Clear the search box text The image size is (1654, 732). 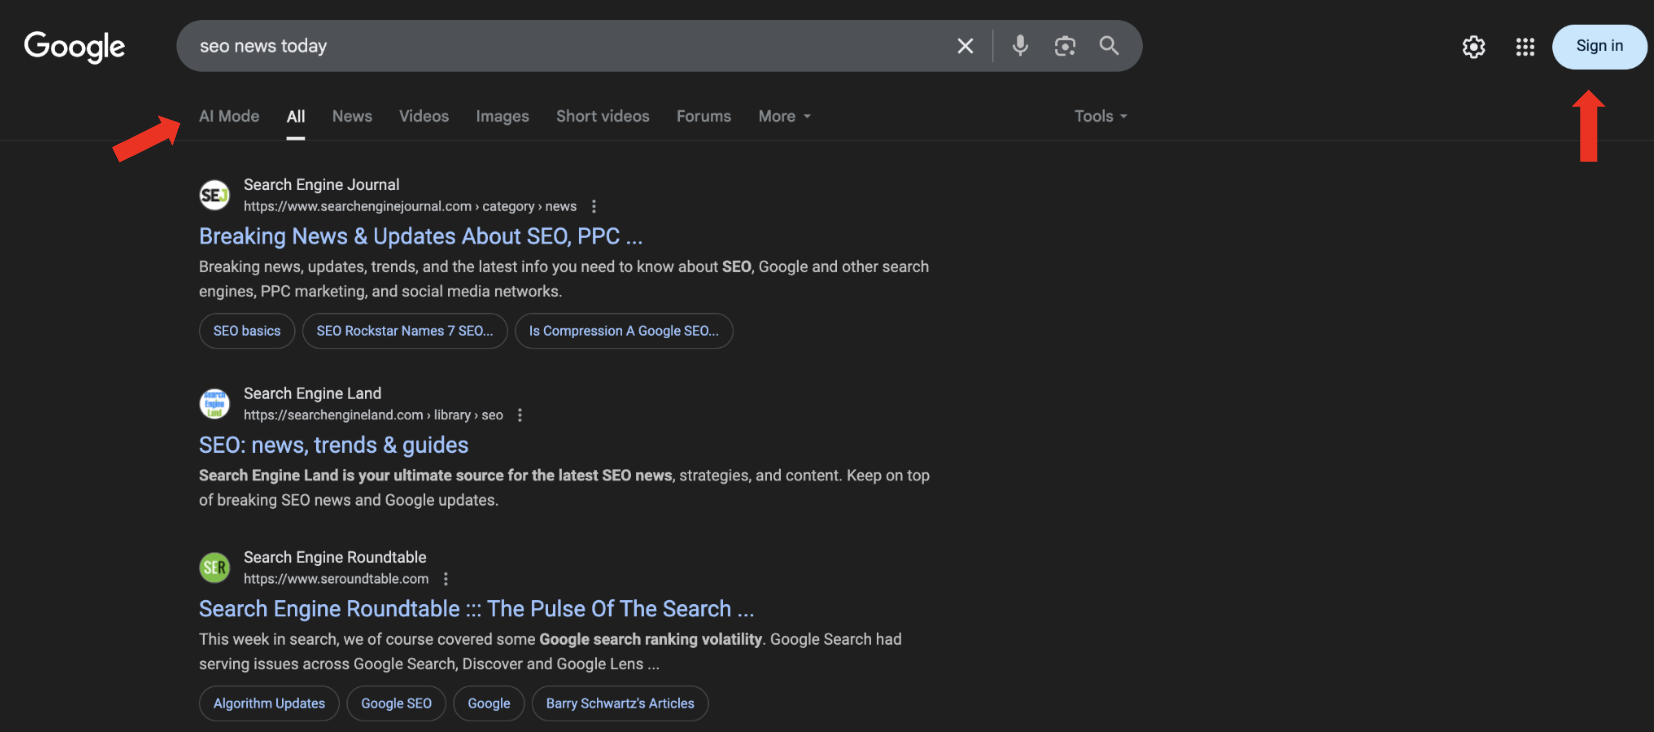coord(965,46)
